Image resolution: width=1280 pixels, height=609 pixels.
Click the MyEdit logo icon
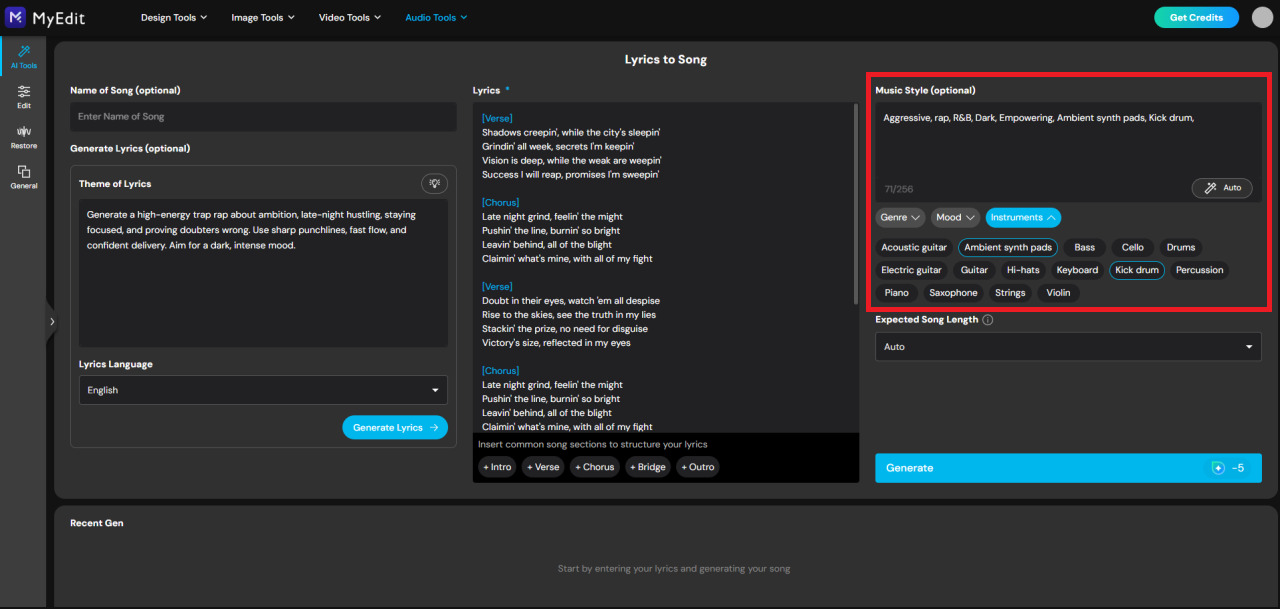coord(15,17)
